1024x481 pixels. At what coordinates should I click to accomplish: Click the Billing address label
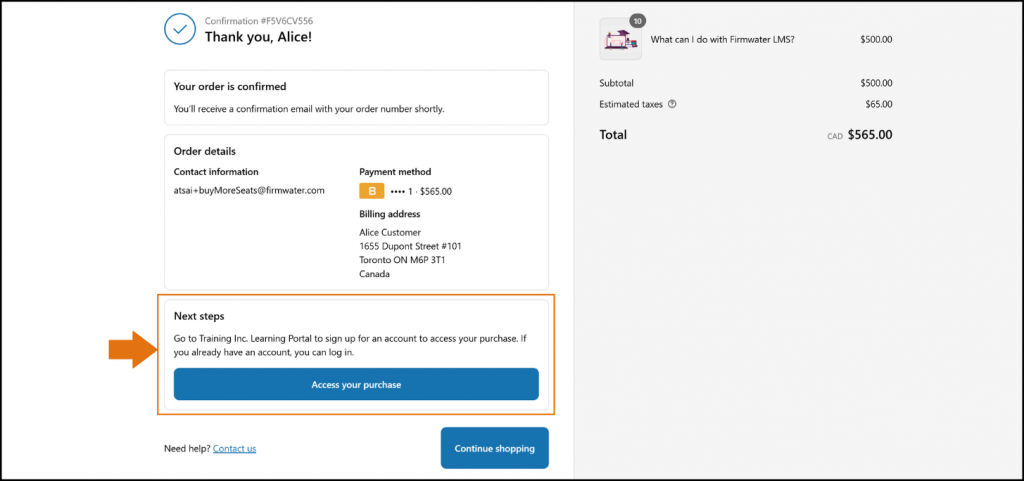pyautogui.click(x=390, y=214)
